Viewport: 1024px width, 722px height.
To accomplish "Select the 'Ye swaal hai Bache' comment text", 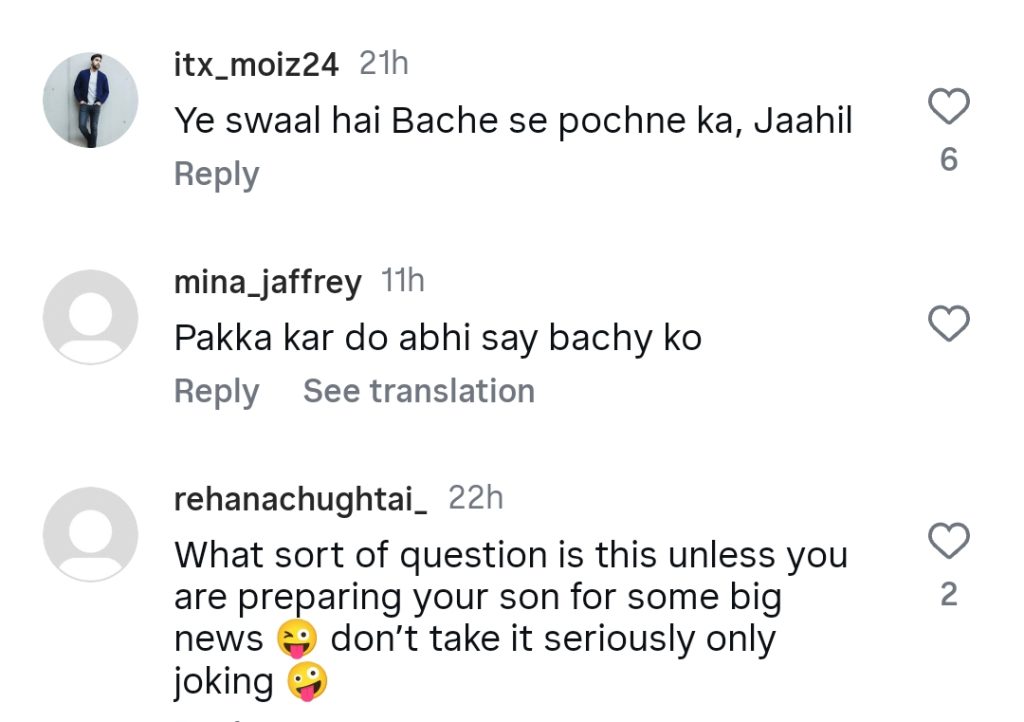I will (x=513, y=121).
